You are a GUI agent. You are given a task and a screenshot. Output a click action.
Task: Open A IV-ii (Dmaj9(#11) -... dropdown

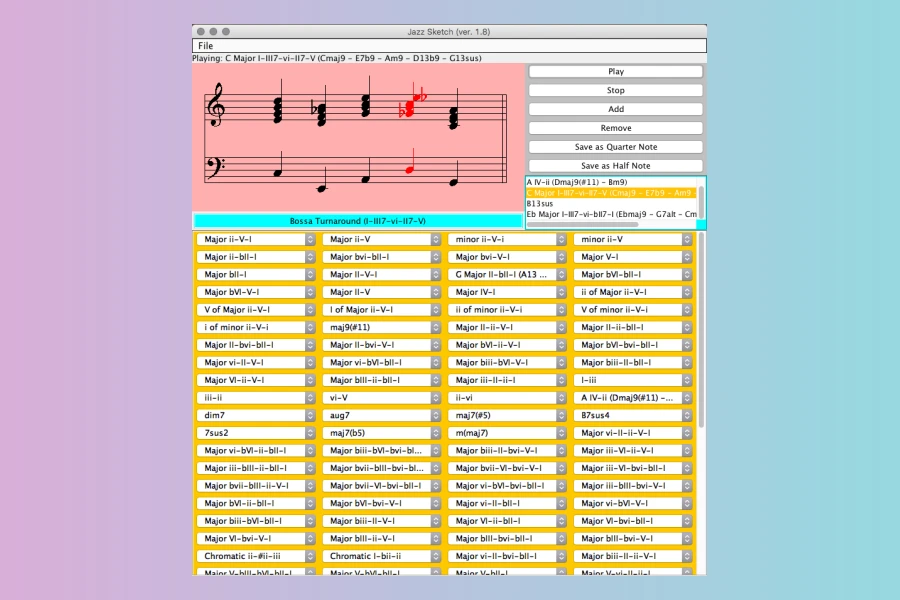coord(633,398)
